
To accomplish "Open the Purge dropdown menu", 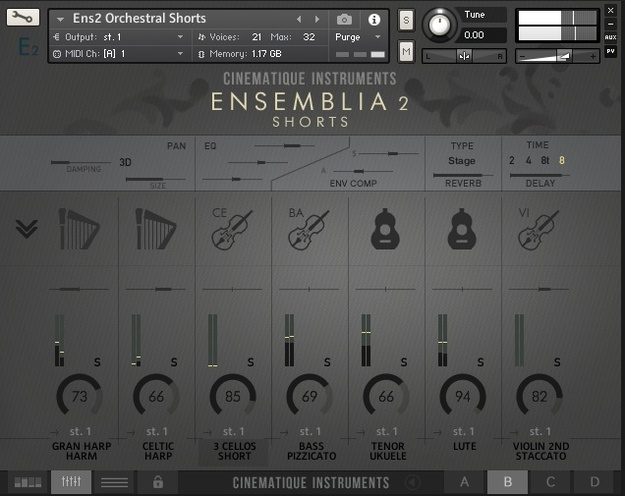I will pyautogui.click(x=358, y=37).
